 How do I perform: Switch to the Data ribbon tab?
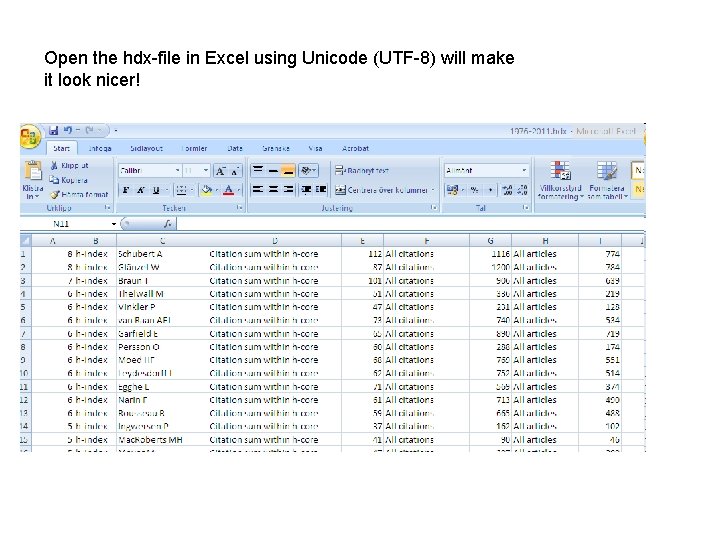[x=235, y=148]
